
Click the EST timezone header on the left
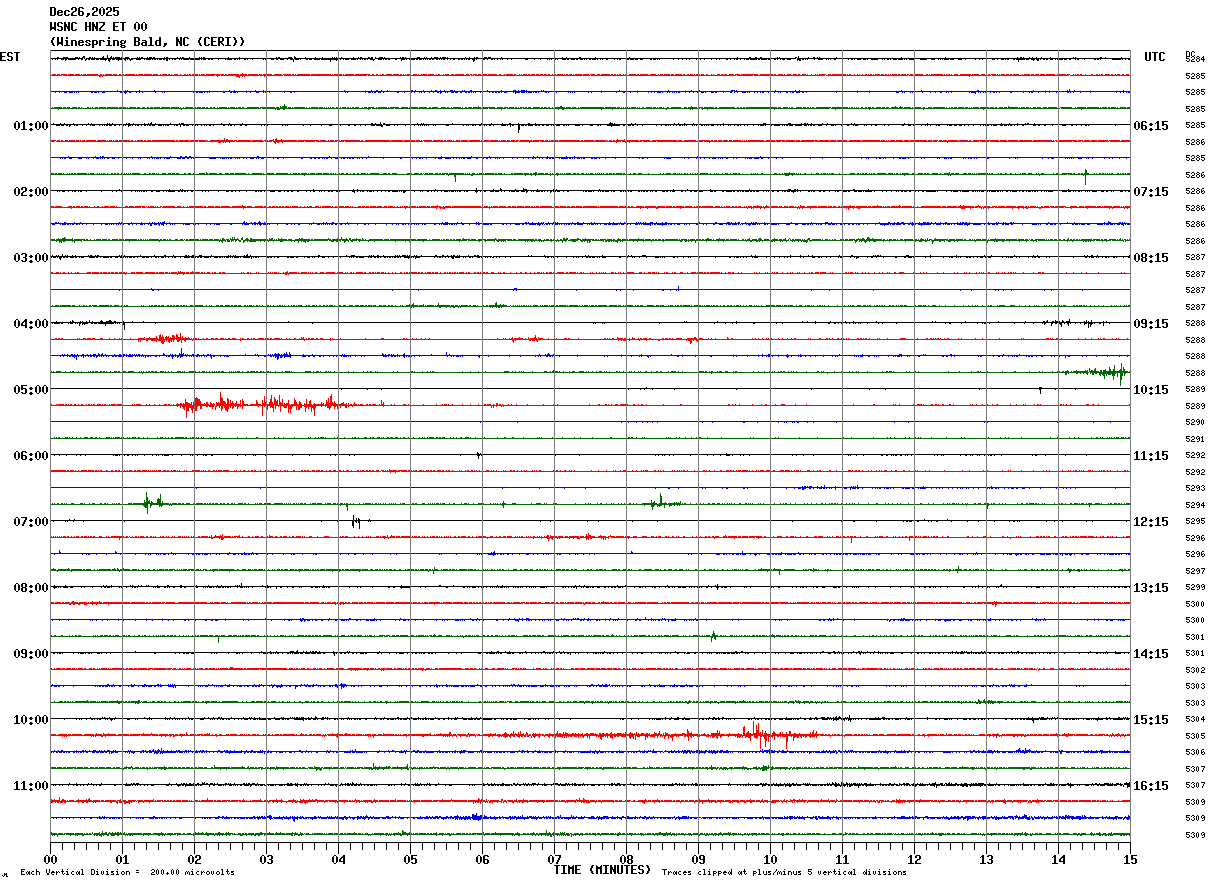(10, 57)
